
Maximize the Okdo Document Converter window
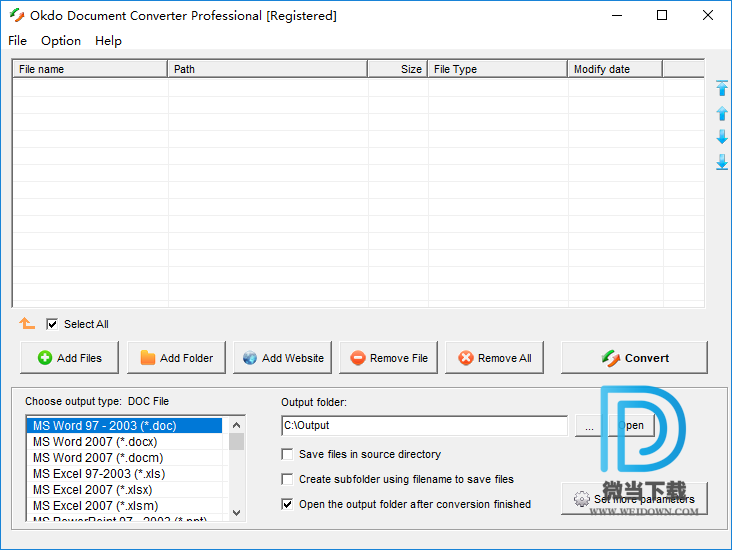(662, 15)
